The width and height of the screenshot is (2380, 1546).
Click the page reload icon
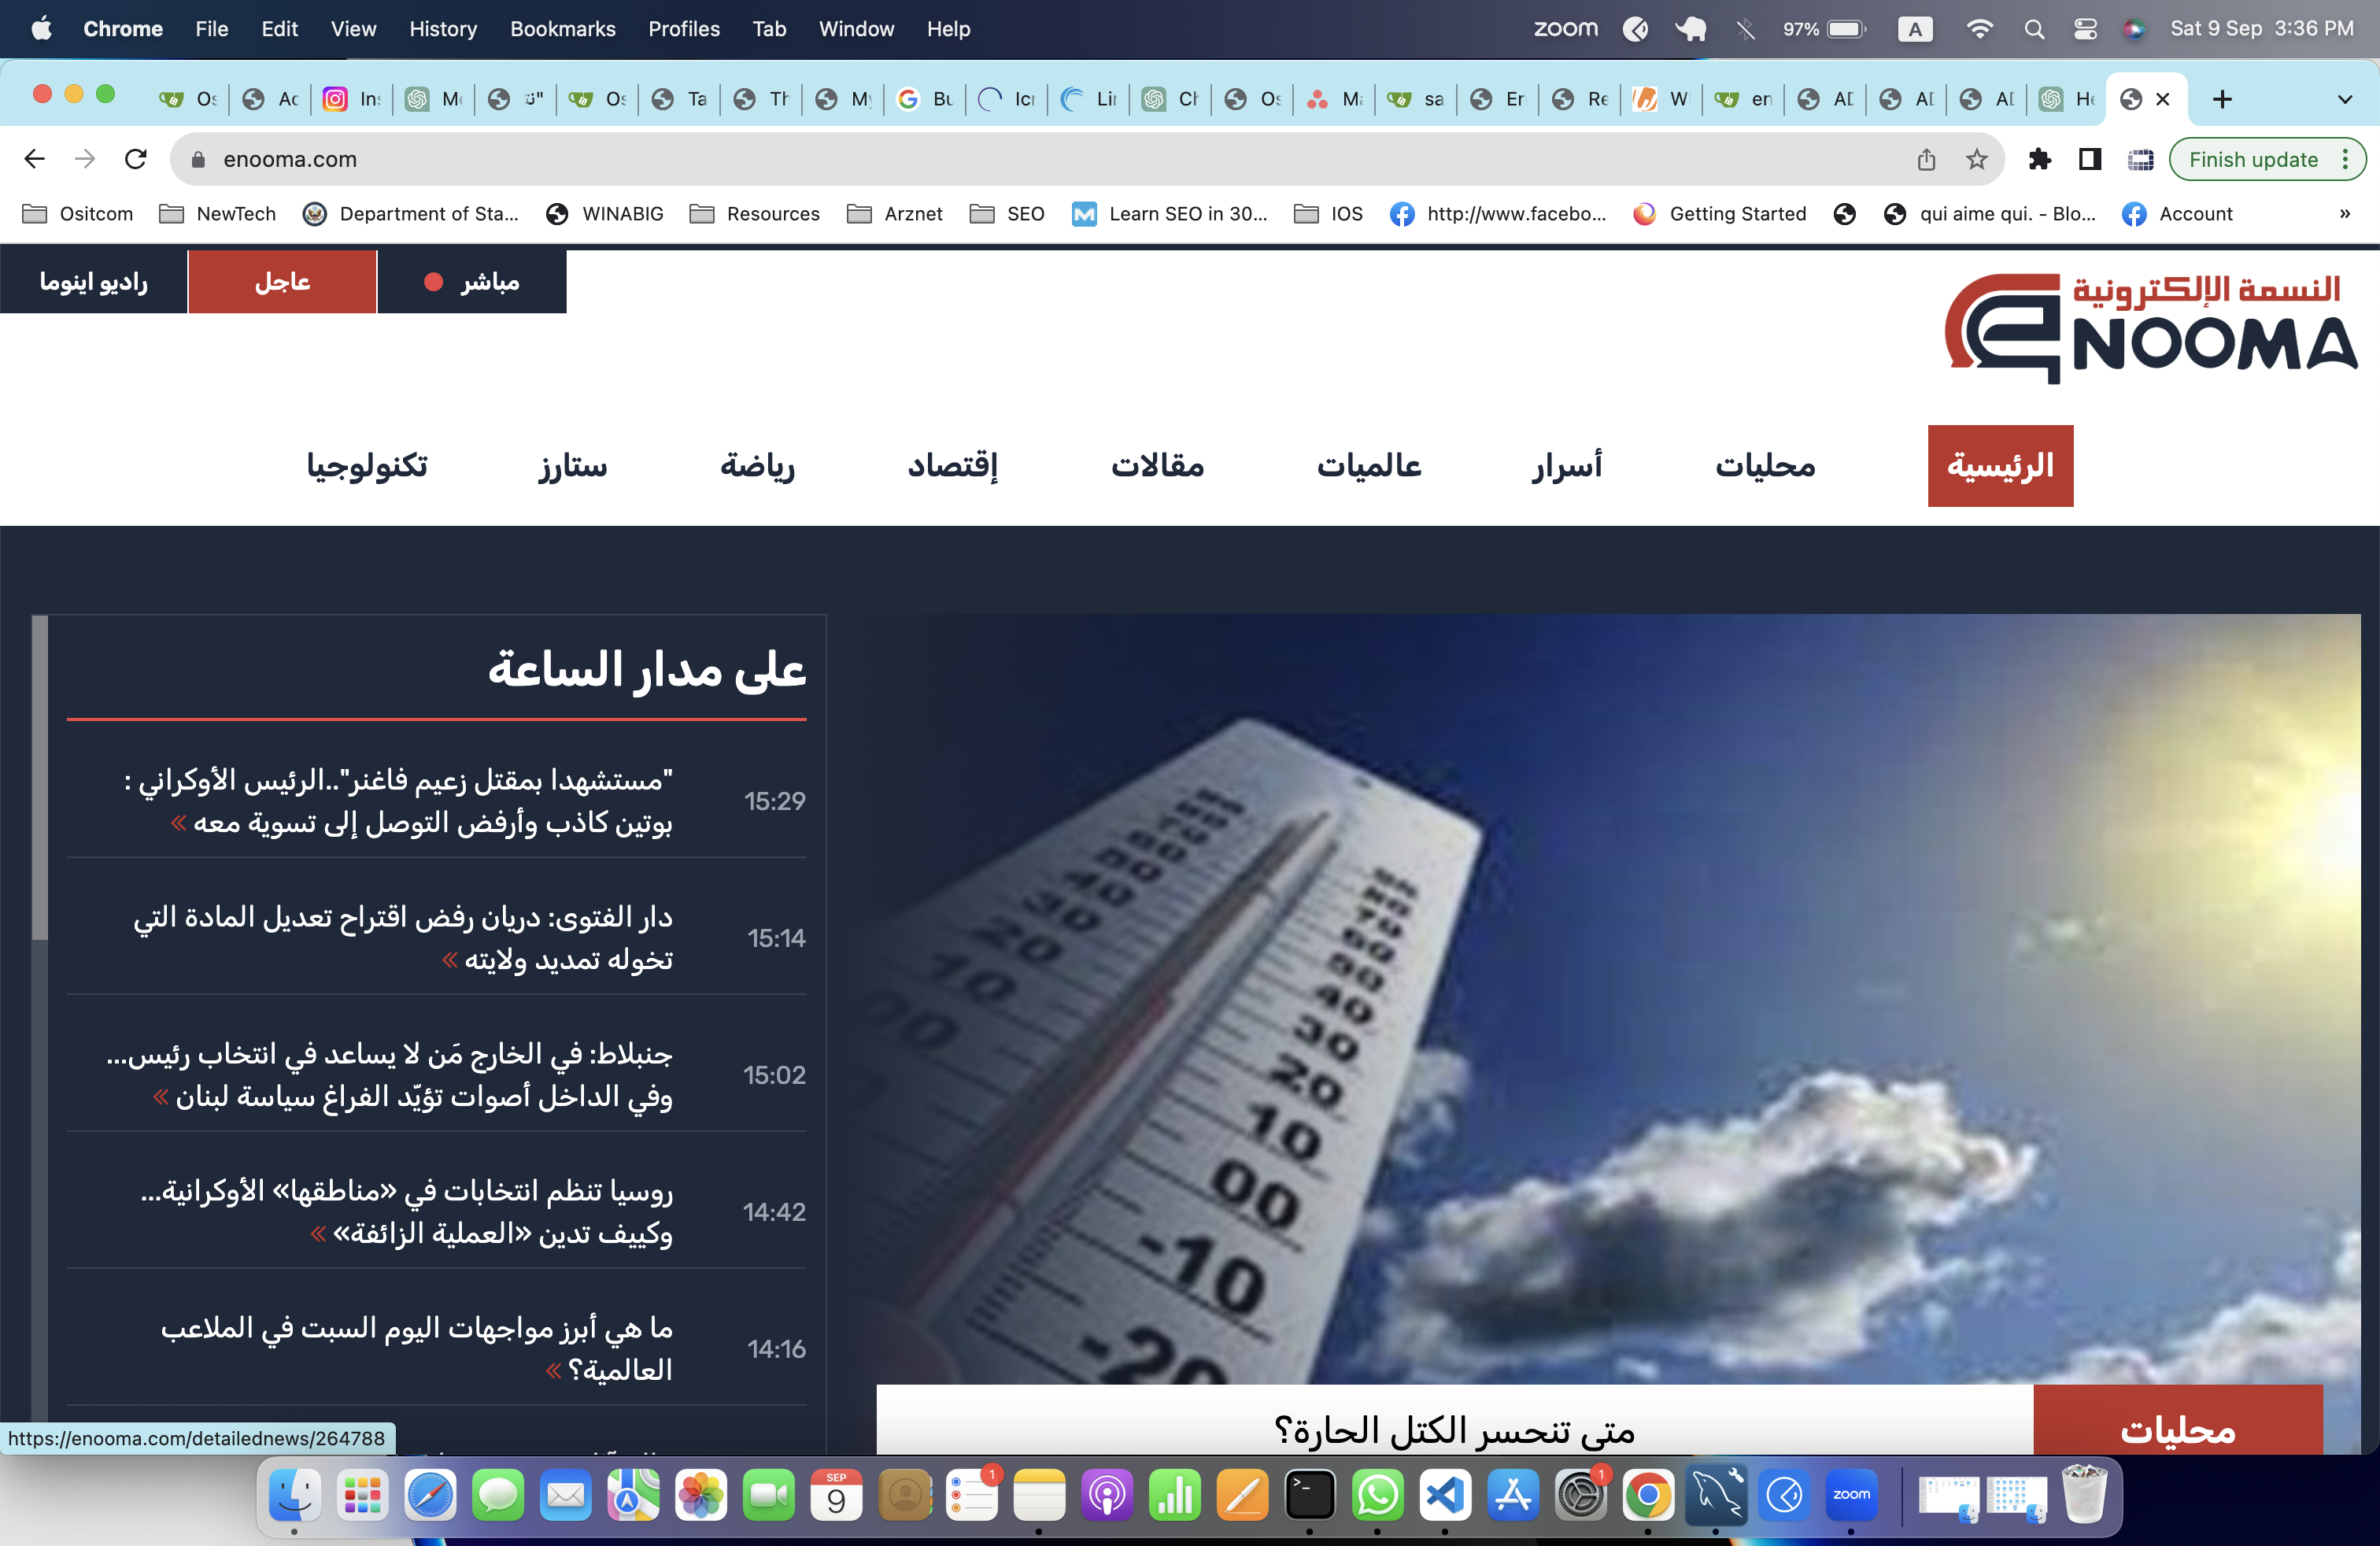[136, 159]
